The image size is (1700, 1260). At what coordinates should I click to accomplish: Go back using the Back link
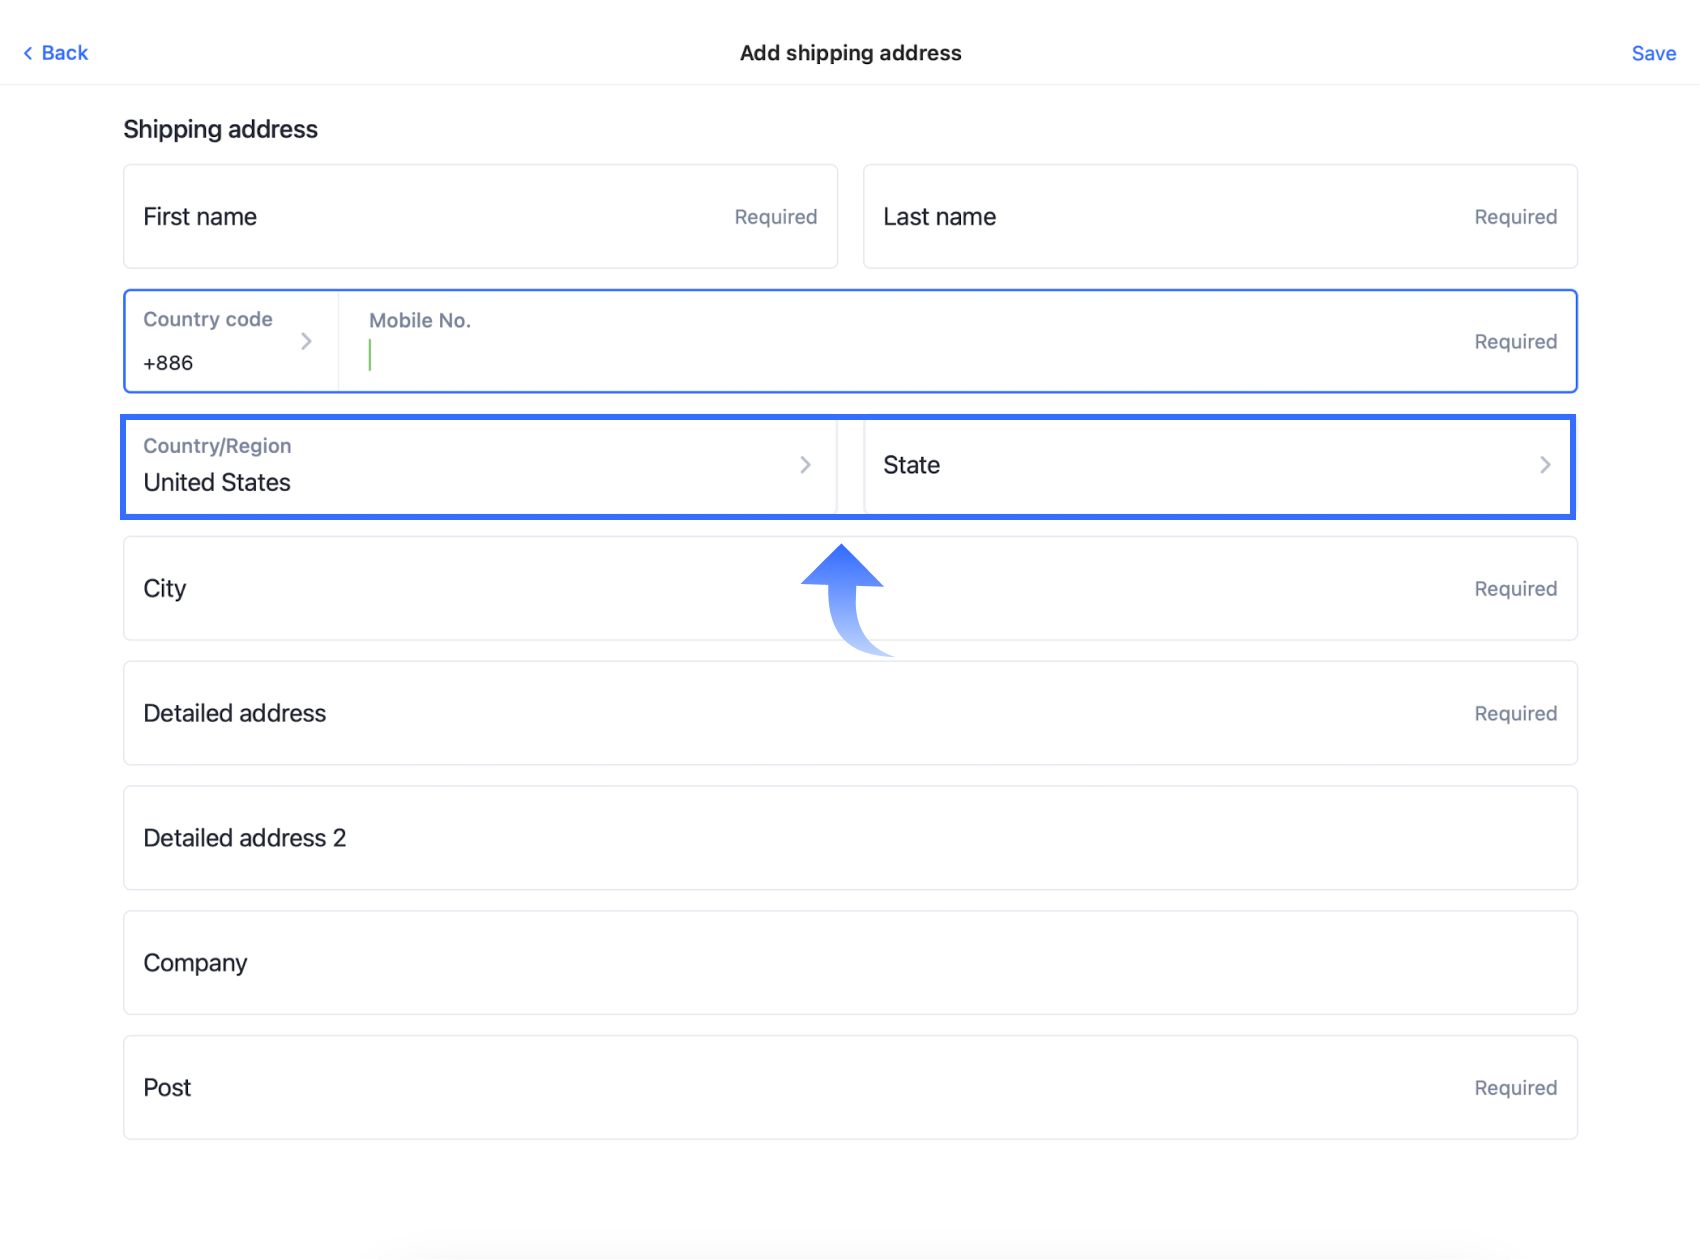(x=65, y=53)
